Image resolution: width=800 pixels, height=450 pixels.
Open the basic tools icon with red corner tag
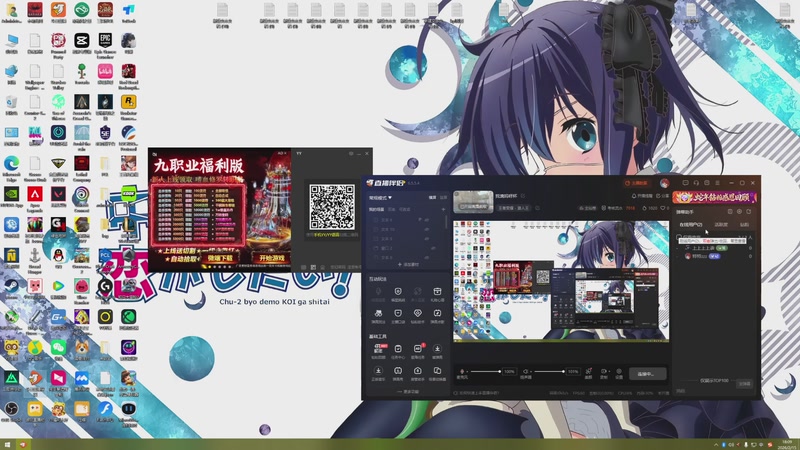pyautogui.click(x=378, y=348)
